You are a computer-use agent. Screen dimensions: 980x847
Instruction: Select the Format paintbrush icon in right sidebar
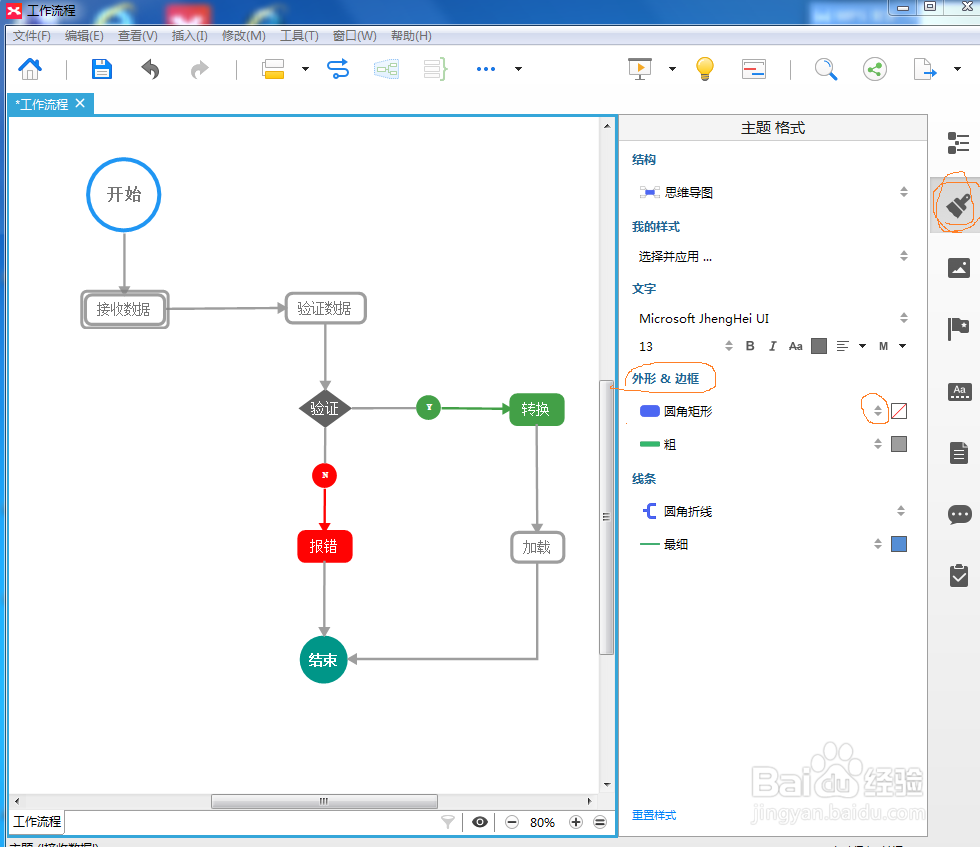958,204
